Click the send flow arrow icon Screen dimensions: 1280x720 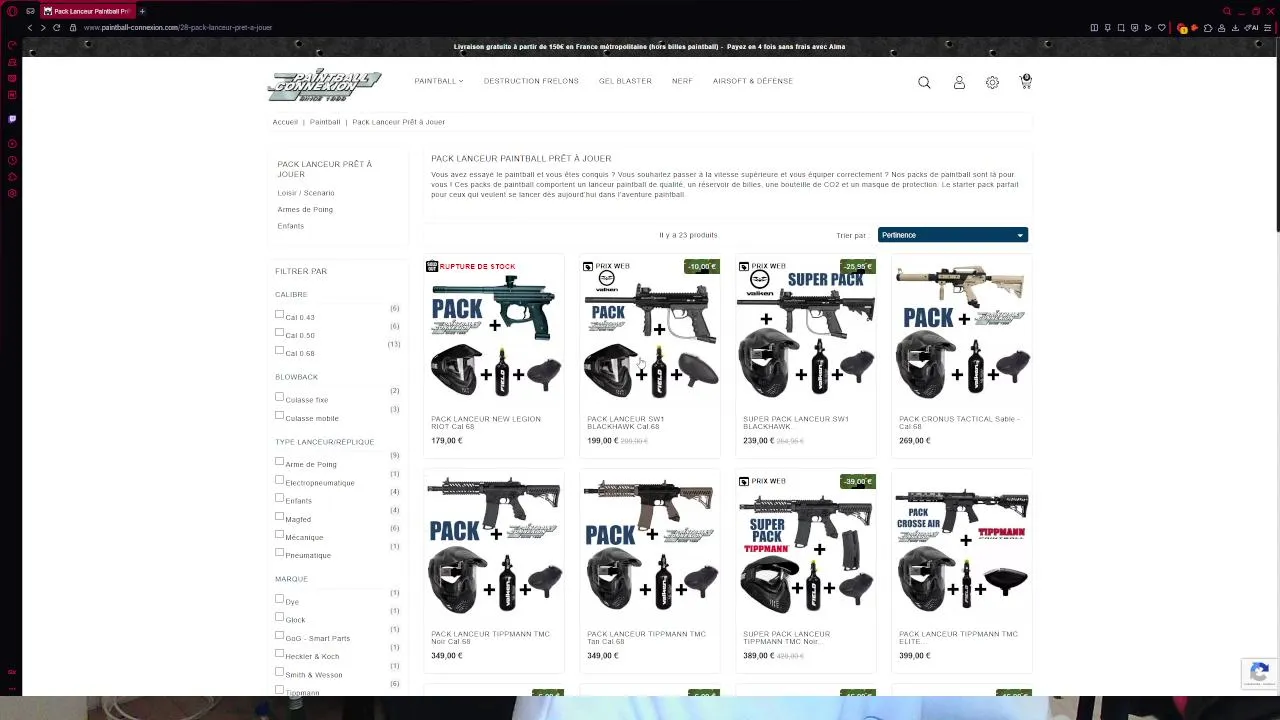(1148, 27)
